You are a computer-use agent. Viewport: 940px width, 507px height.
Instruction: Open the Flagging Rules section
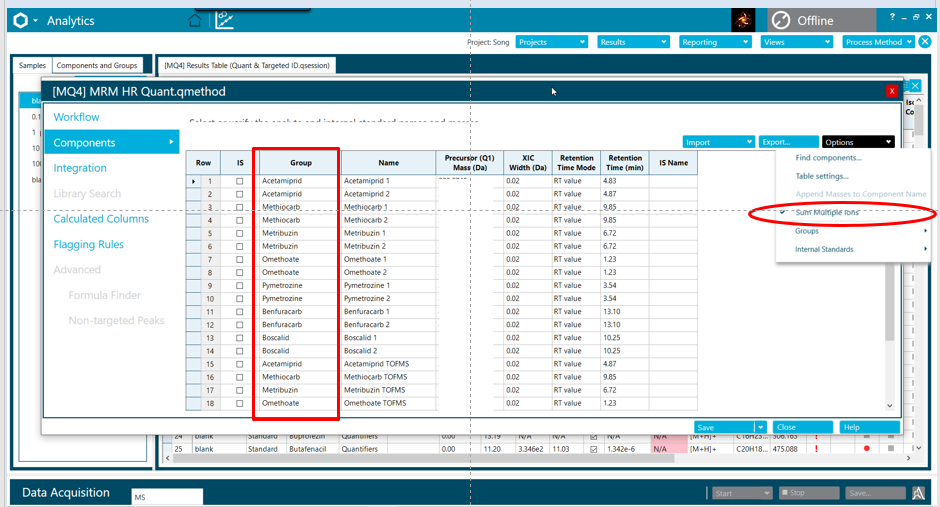88,245
